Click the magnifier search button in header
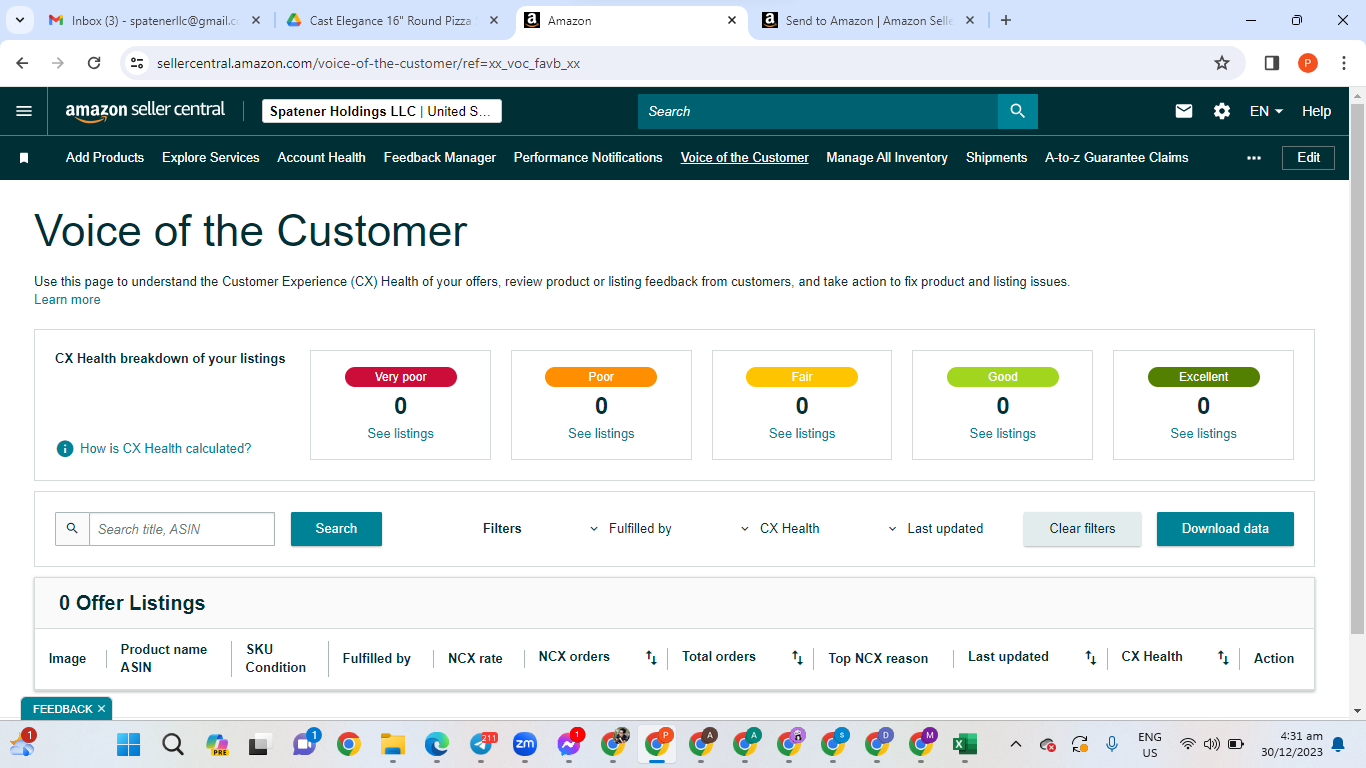This screenshot has width=1366, height=768. point(1018,111)
